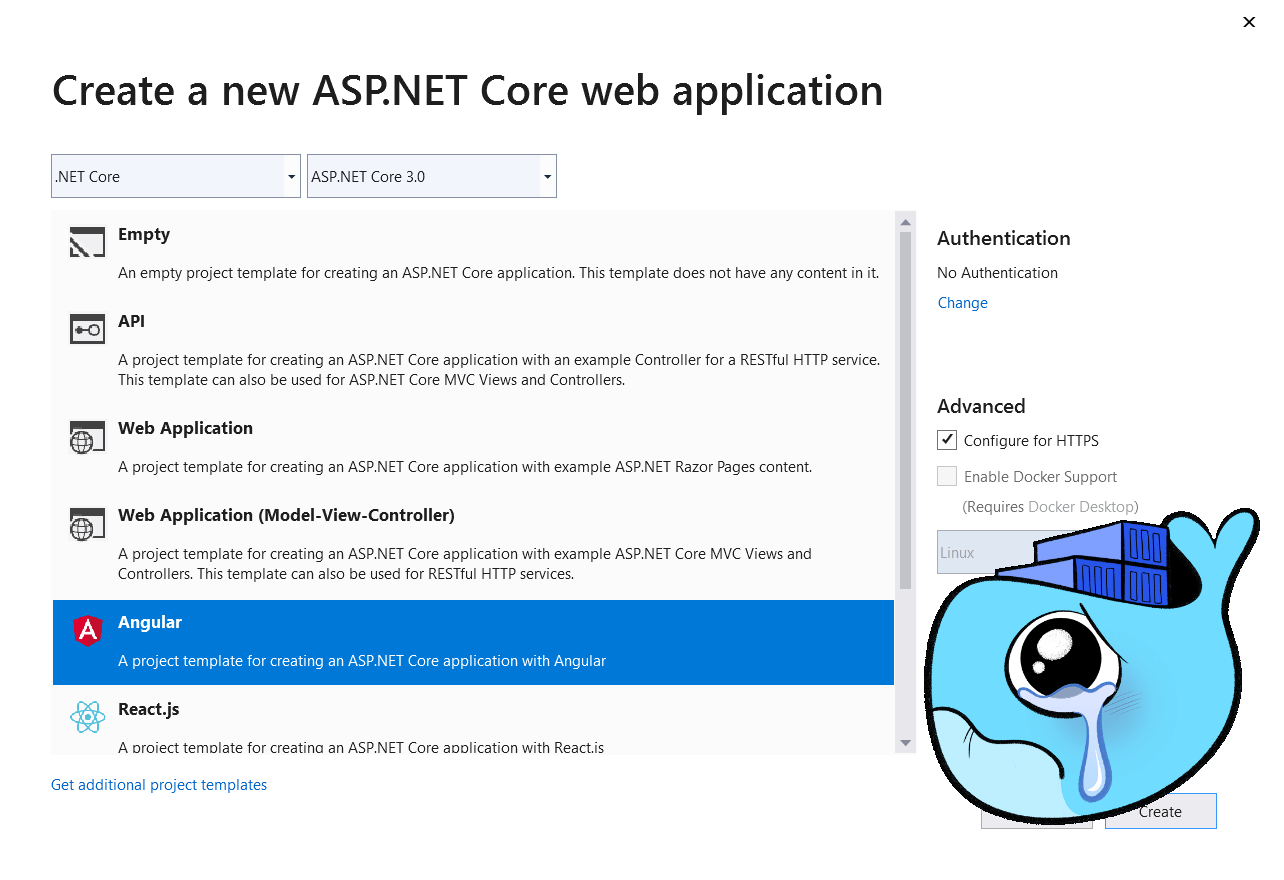Select the Angular project template
The width and height of the screenshot is (1284, 880).
click(x=473, y=642)
